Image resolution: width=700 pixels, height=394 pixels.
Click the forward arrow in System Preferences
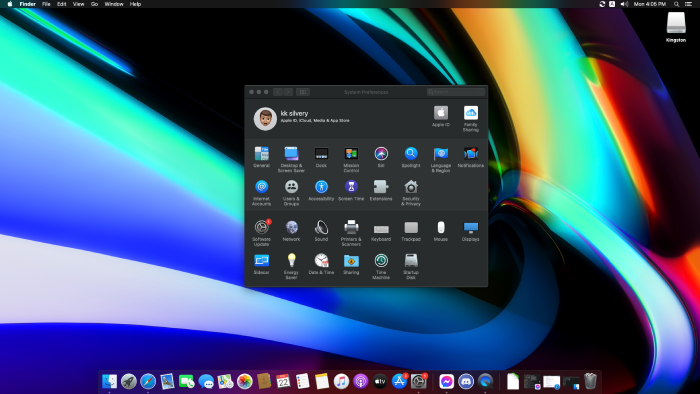[x=288, y=92]
